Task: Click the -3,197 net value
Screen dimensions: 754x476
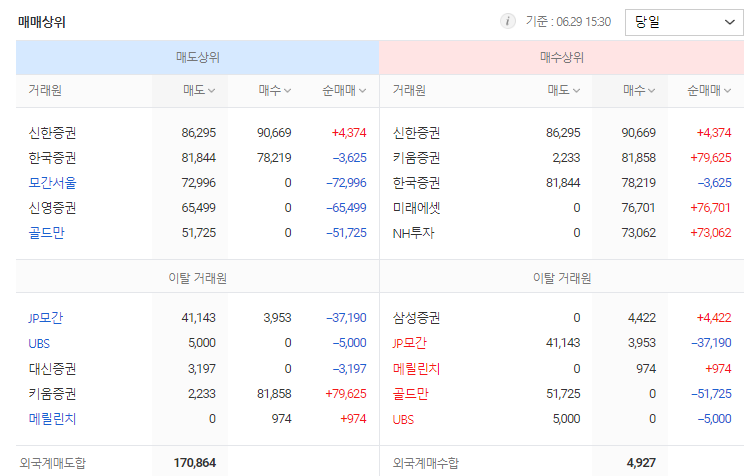Action: (x=350, y=369)
